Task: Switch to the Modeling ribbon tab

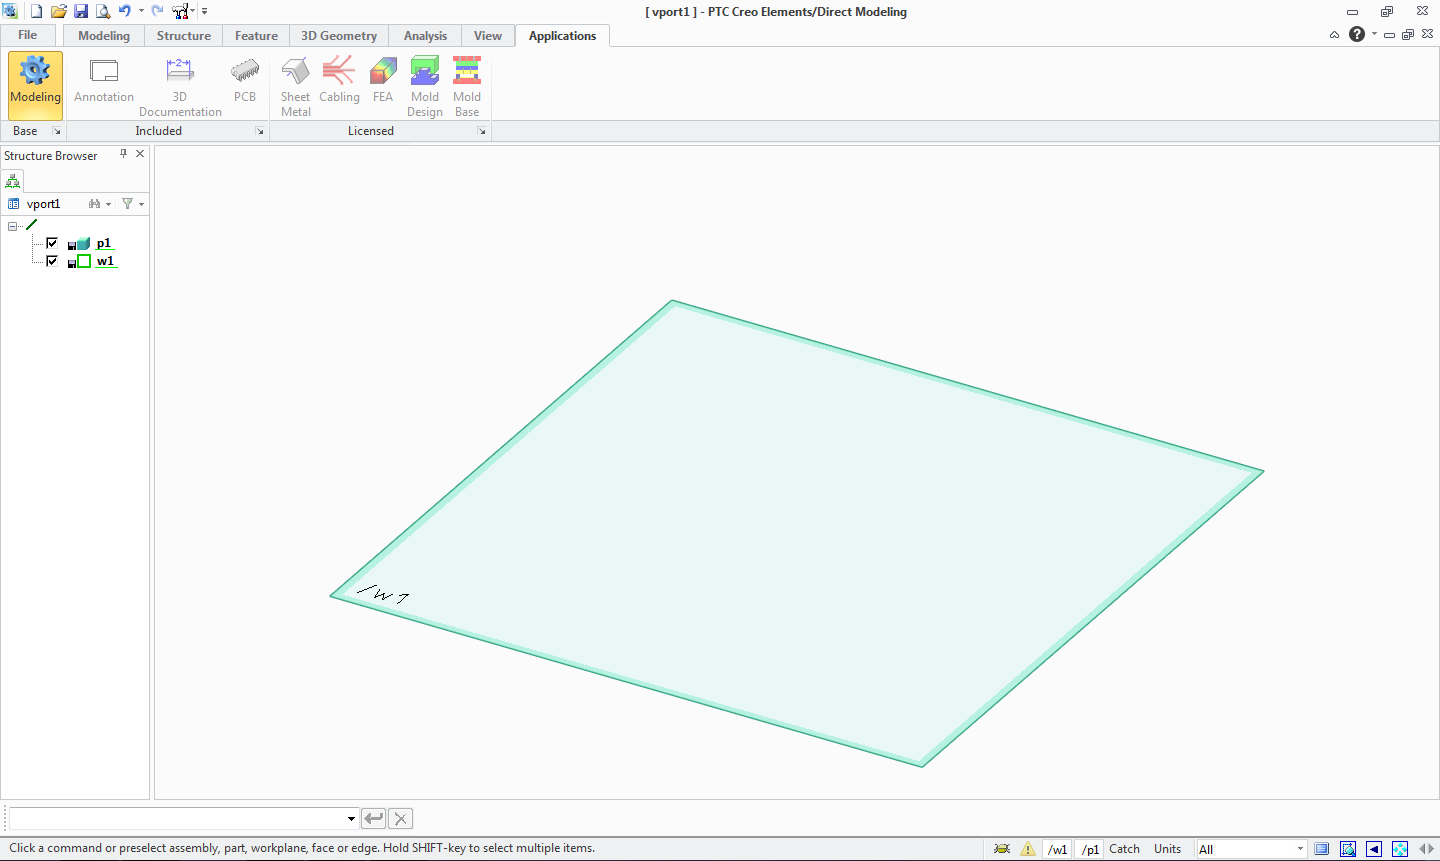Action: [104, 36]
